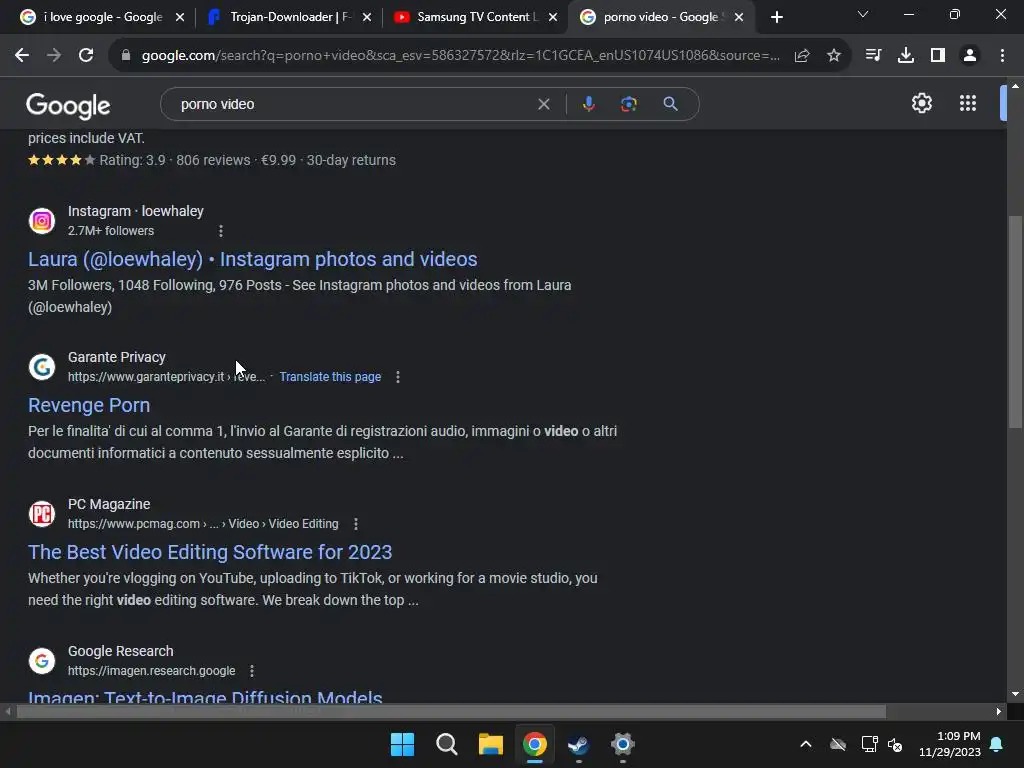
Task: Open more options for Instagram result
Action: (221, 231)
